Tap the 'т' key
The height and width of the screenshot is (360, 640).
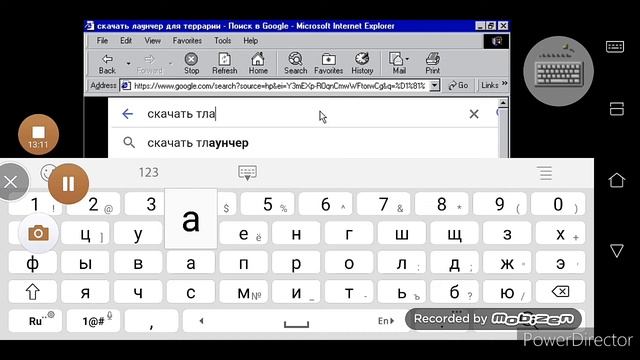[349, 292]
